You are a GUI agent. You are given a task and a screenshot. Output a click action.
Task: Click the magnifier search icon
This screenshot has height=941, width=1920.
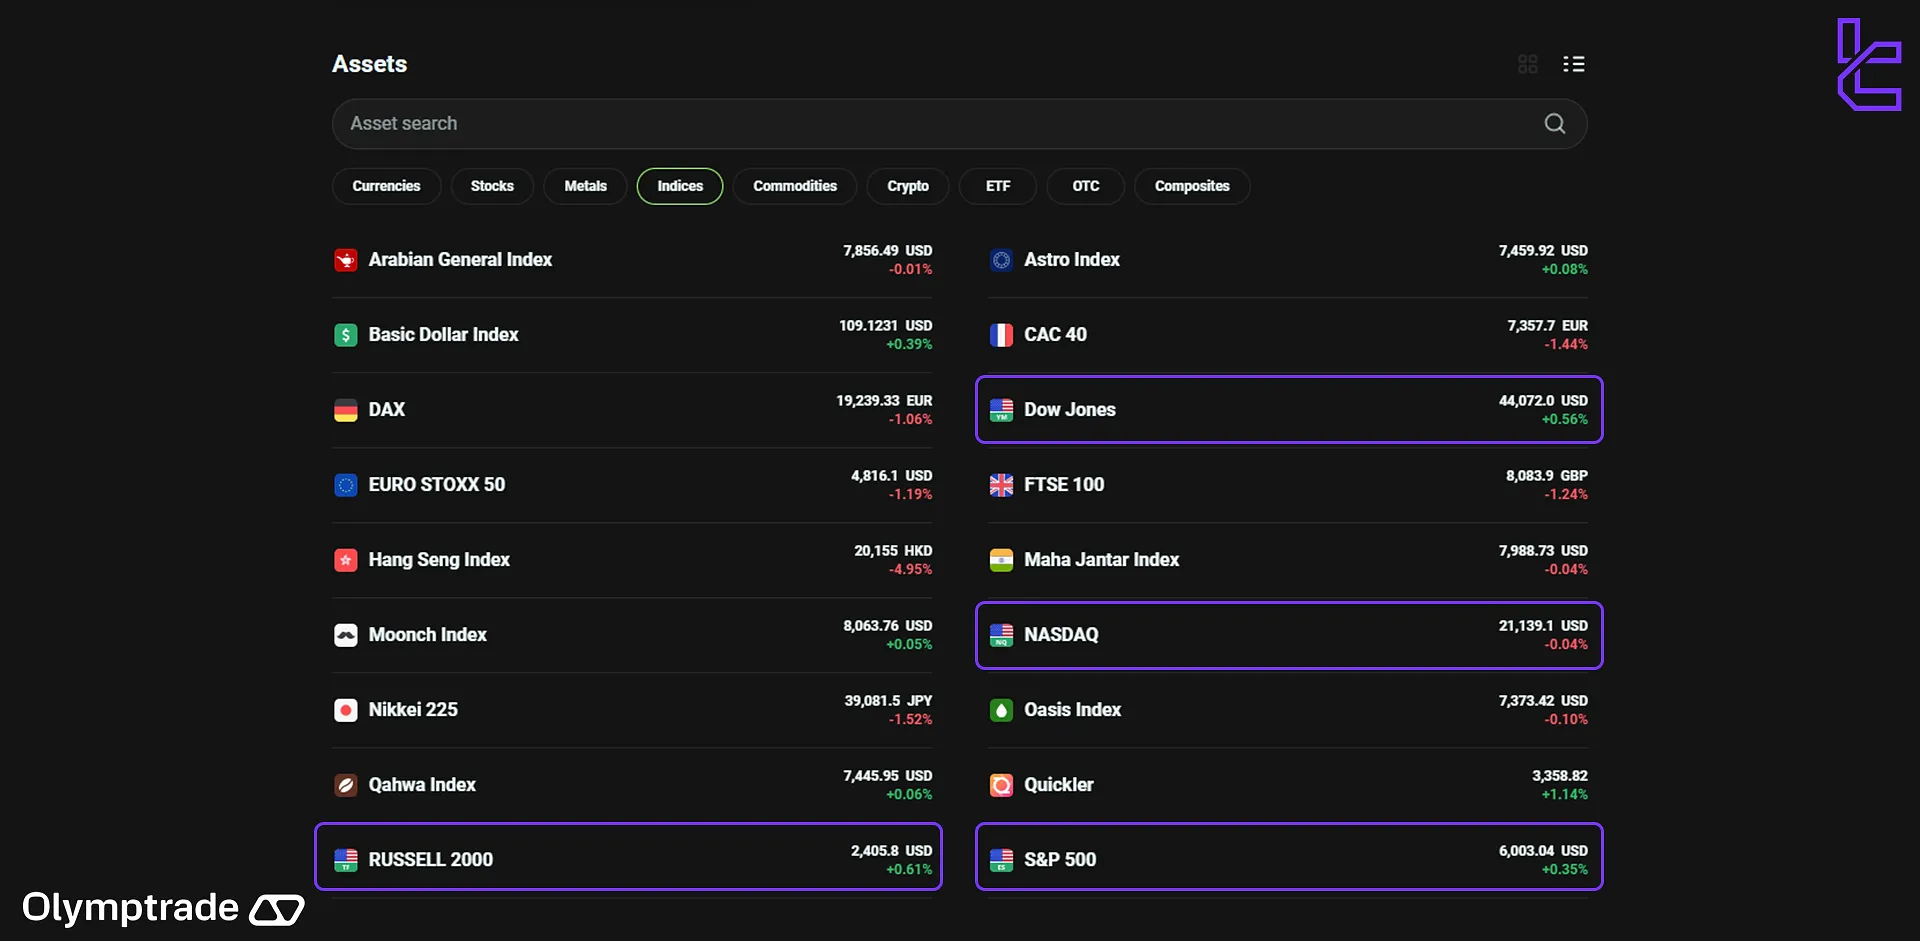[x=1555, y=123]
